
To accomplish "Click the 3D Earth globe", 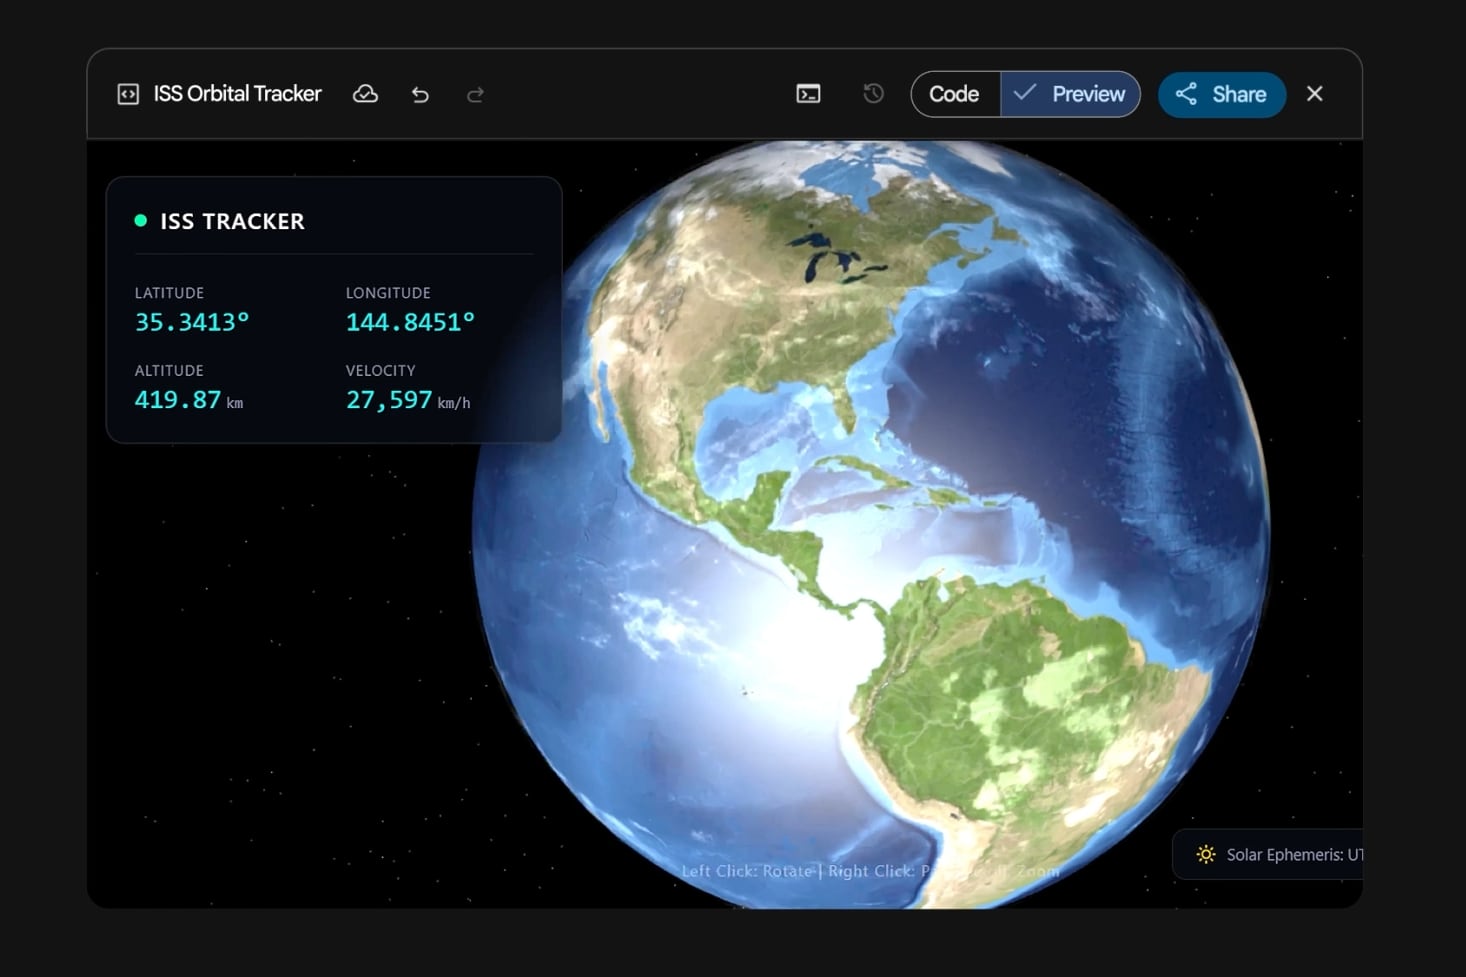I will pos(870,525).
